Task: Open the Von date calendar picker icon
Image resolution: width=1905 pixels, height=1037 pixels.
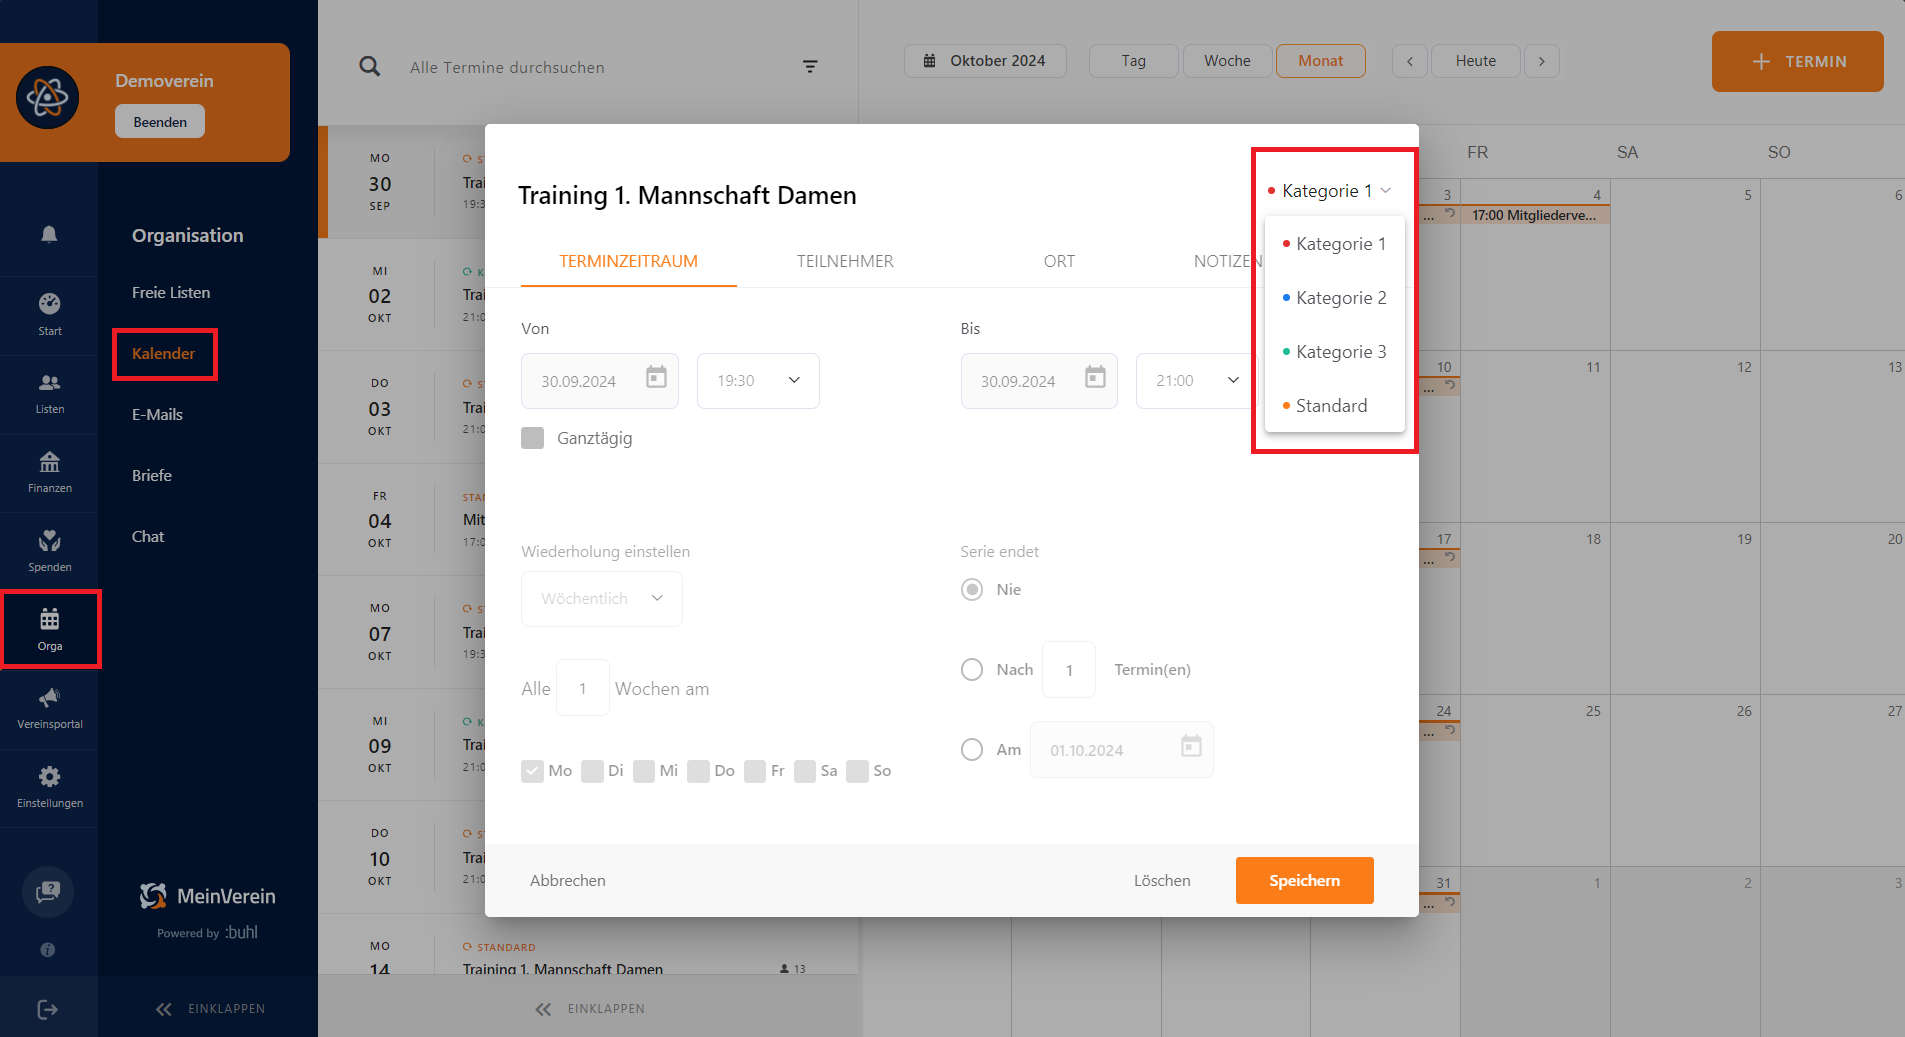Action: click(656, 377)
